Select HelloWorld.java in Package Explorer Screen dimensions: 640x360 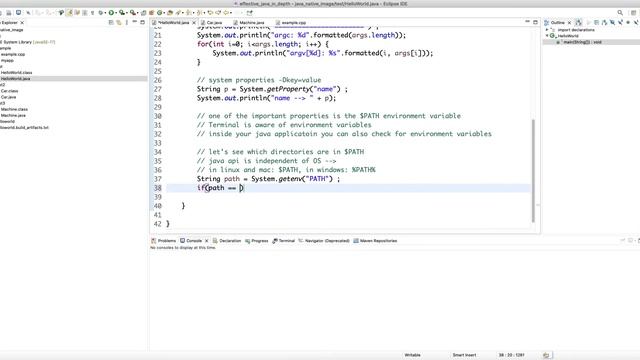tap(16, 78)
